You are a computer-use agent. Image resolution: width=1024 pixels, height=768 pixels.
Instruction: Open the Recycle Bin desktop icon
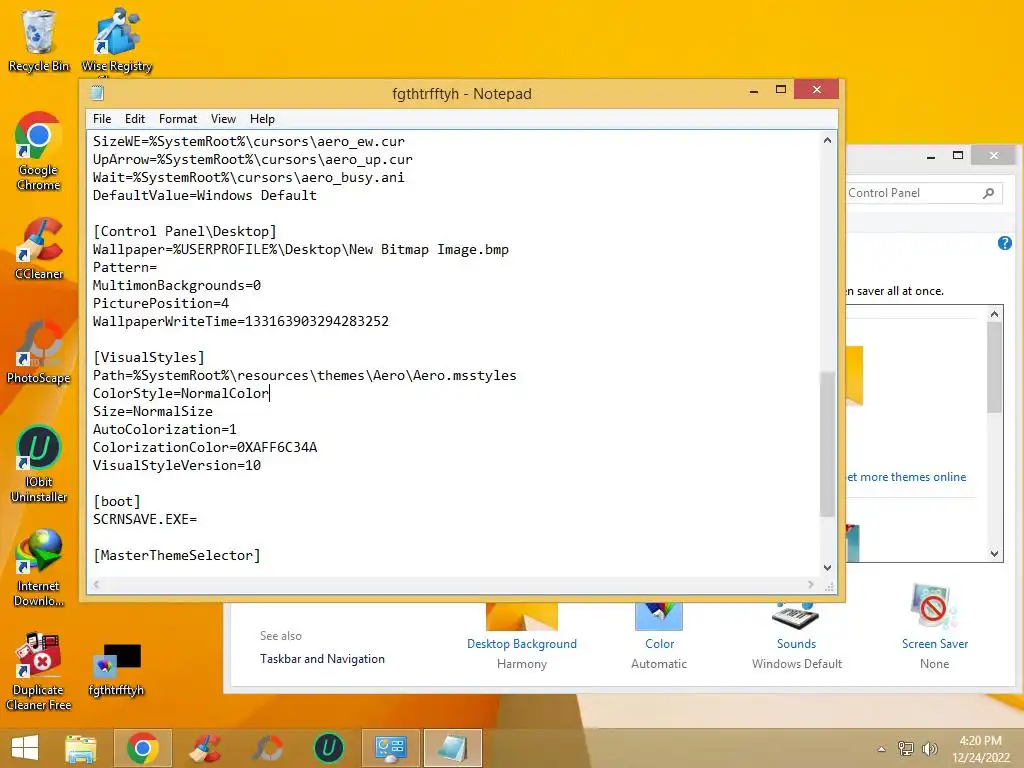tap(38, 39)
